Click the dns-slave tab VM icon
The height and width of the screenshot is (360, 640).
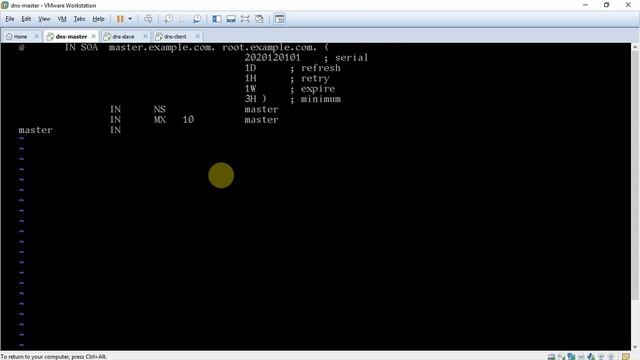pyautogui.click(x=107, y=36)
